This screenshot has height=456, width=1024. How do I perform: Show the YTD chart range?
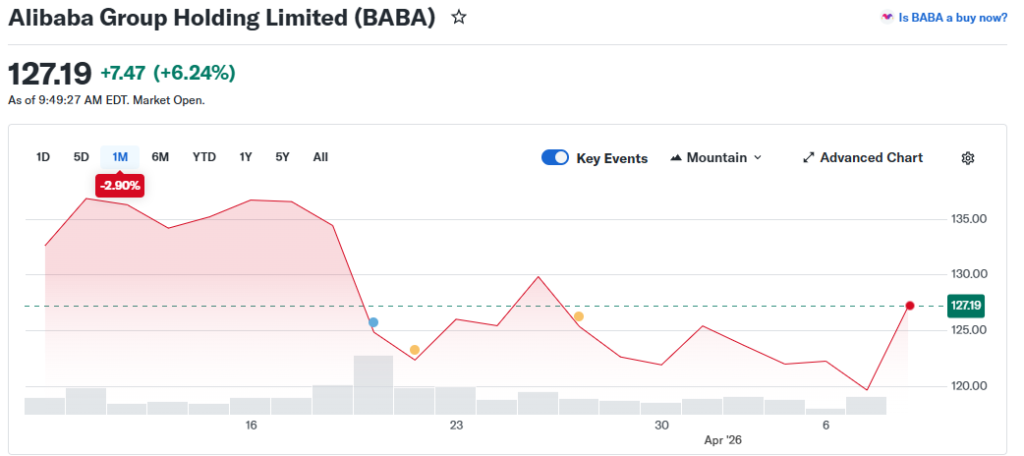click(204, 157)
